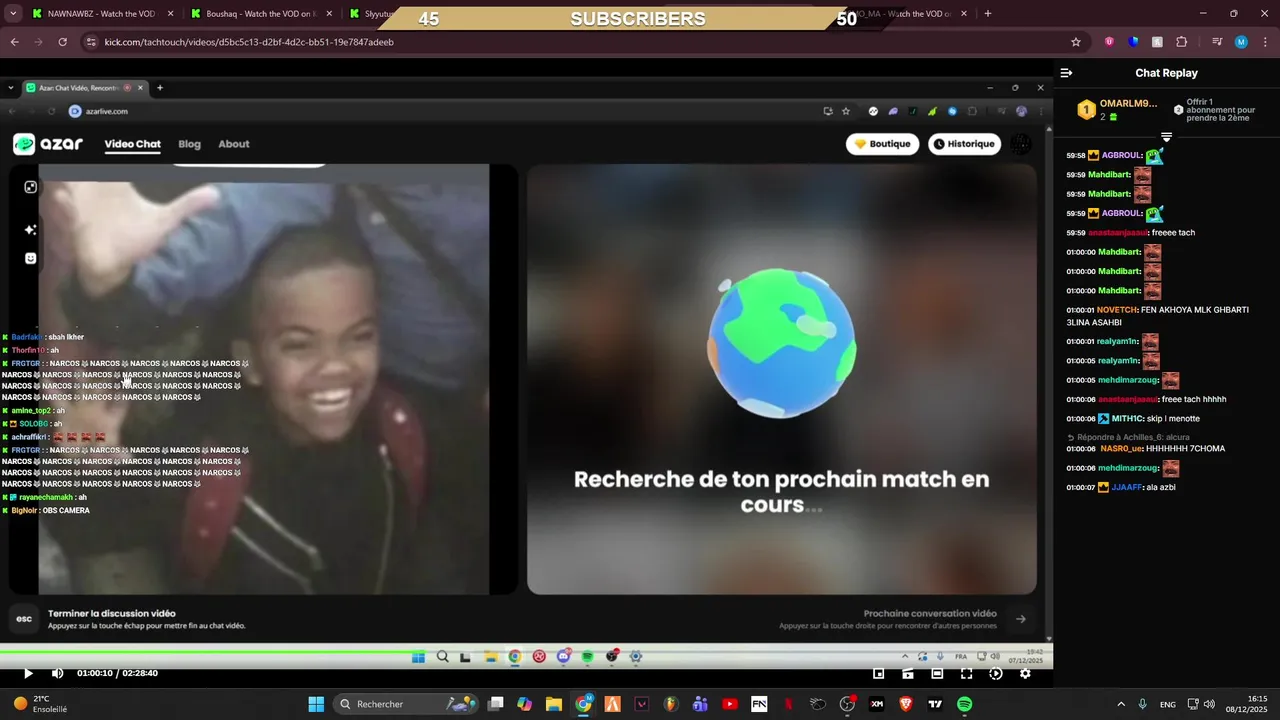
Task: Click the Rechercher taskbar search box
Action: pos(408,704)
